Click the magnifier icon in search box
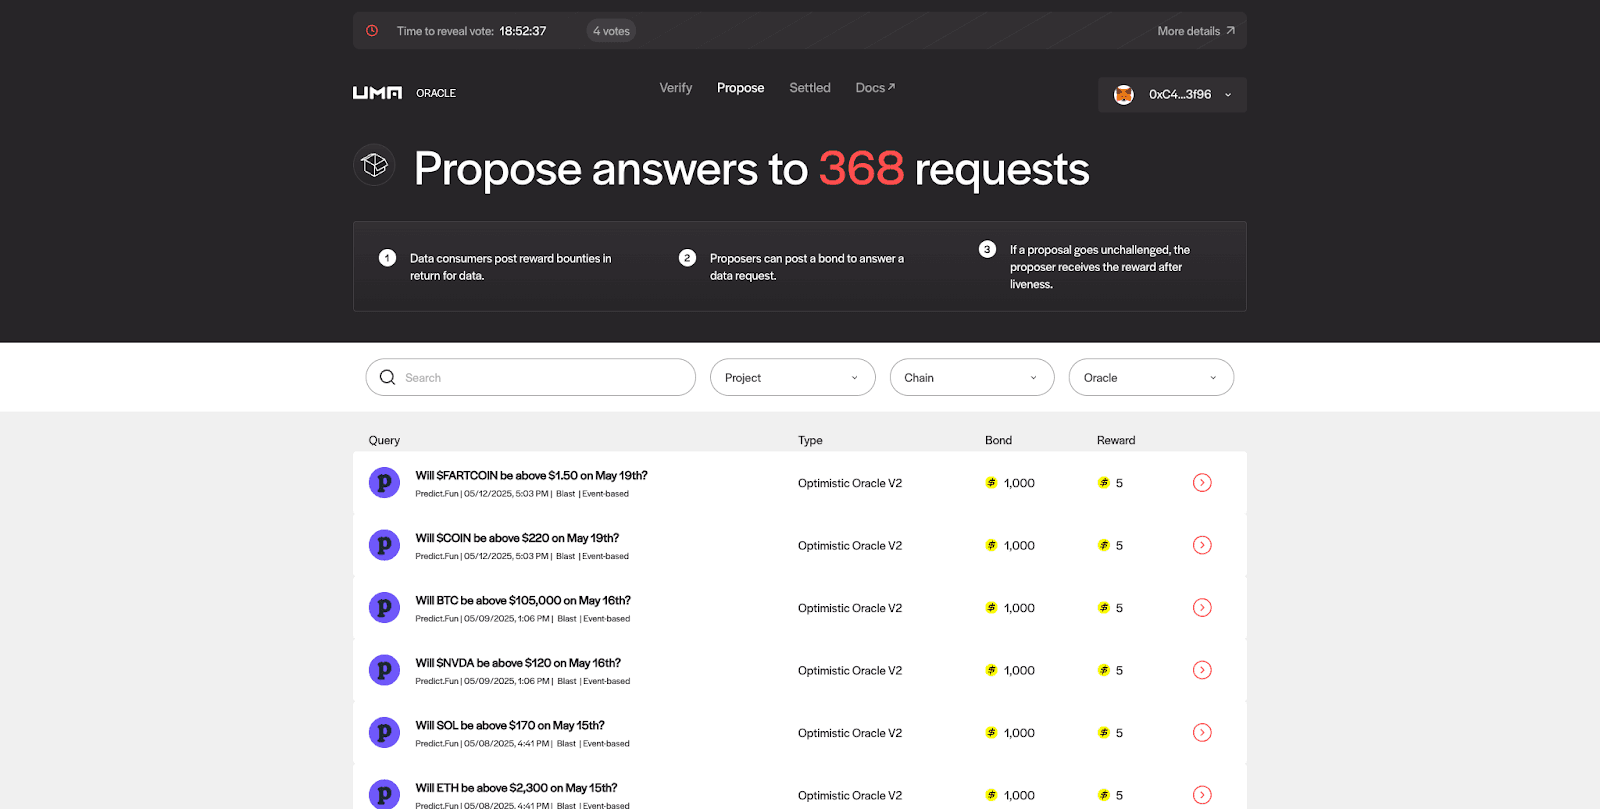The image size is (1600, 809). 387,377
